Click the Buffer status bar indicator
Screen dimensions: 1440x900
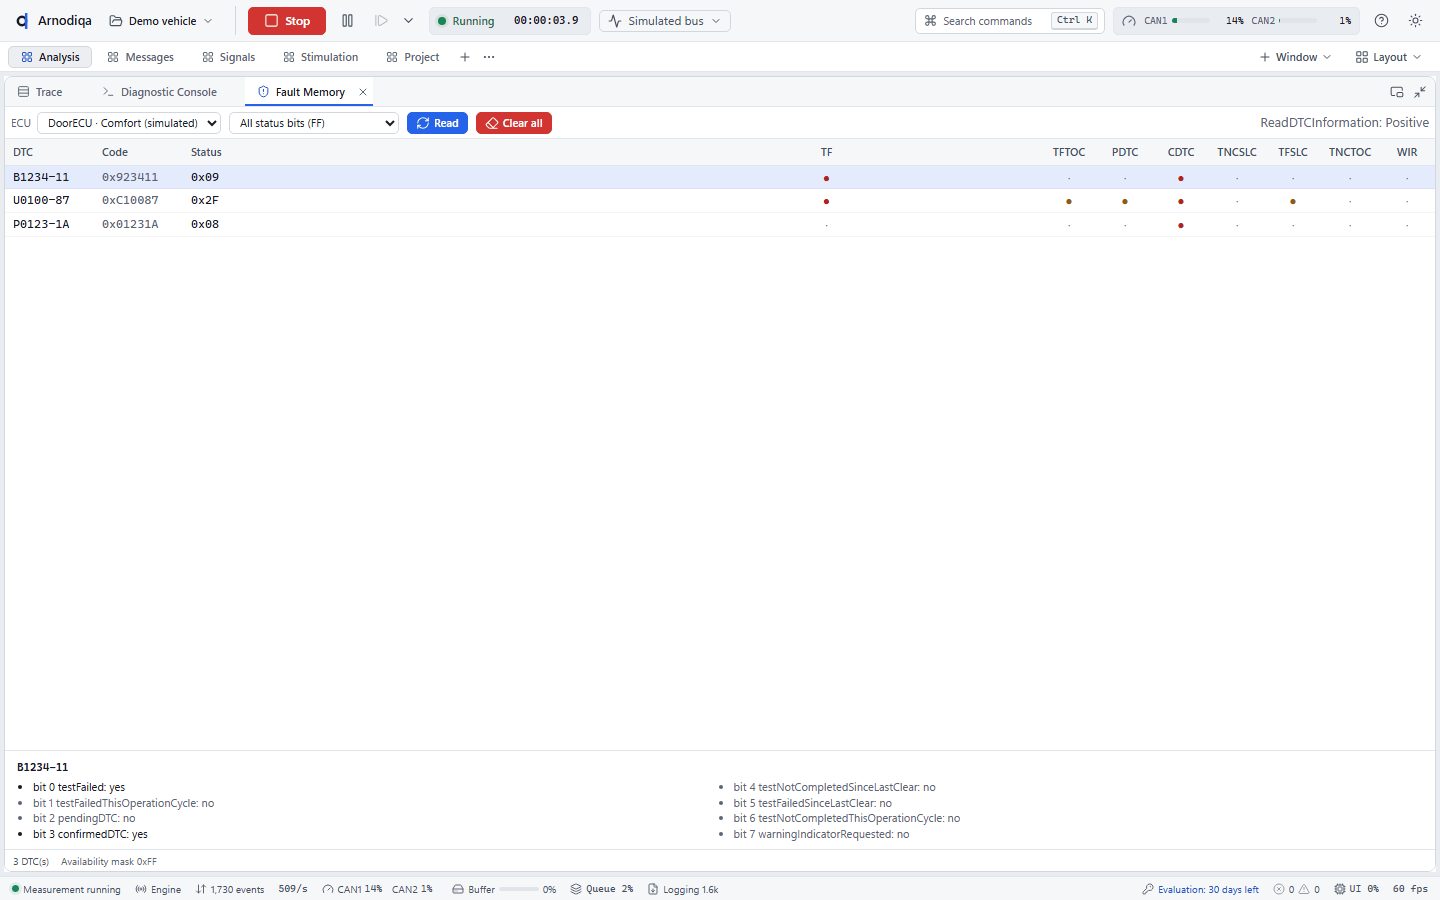tap(504, 889)
